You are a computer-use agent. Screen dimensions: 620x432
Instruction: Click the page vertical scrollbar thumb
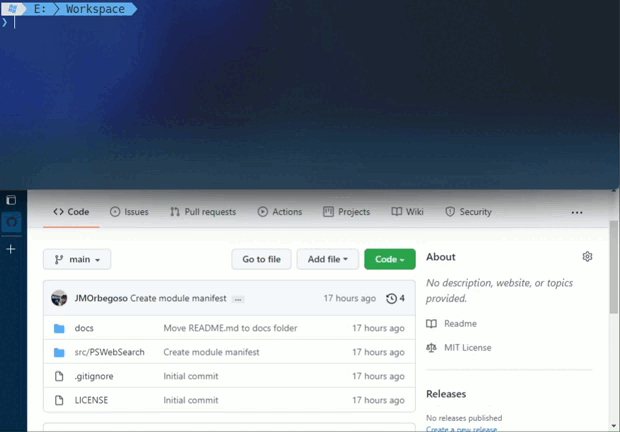(x=613, y=267)
